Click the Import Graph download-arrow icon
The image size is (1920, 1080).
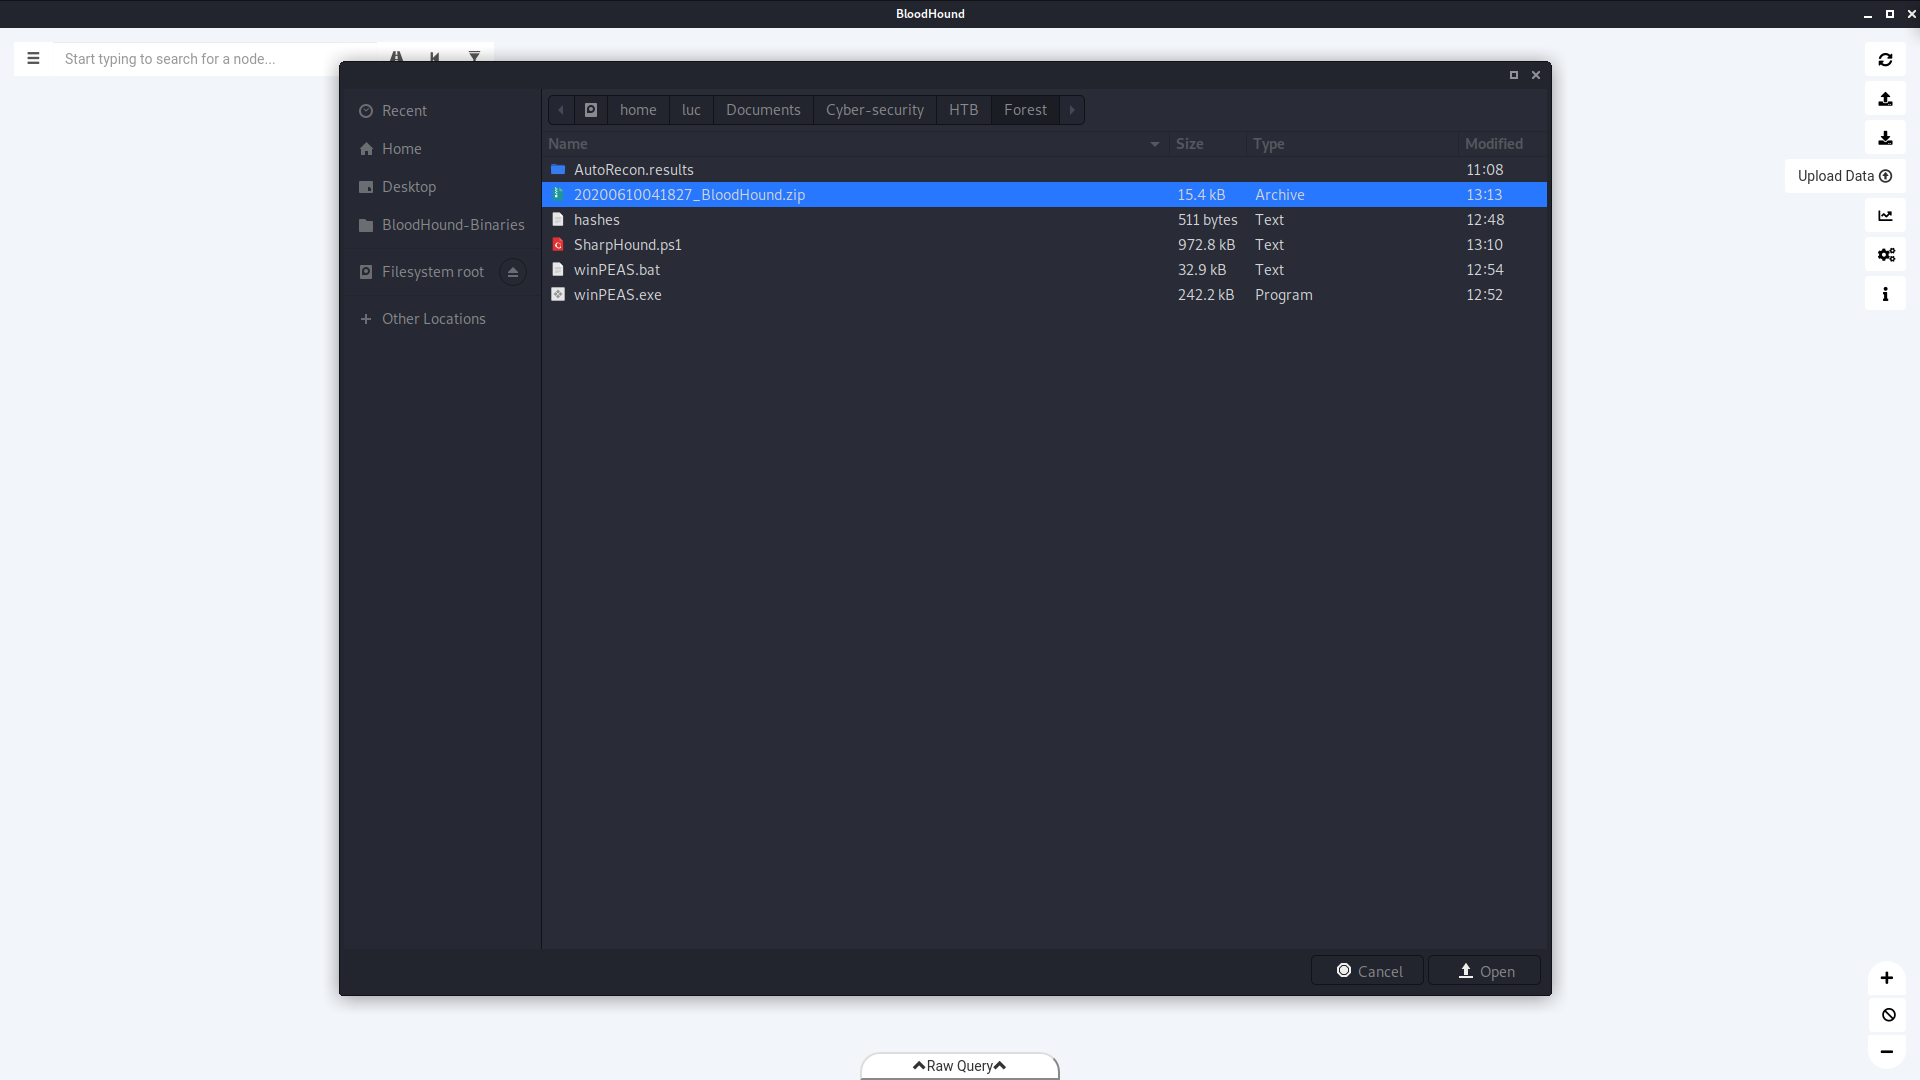(x=1885, y=138)
